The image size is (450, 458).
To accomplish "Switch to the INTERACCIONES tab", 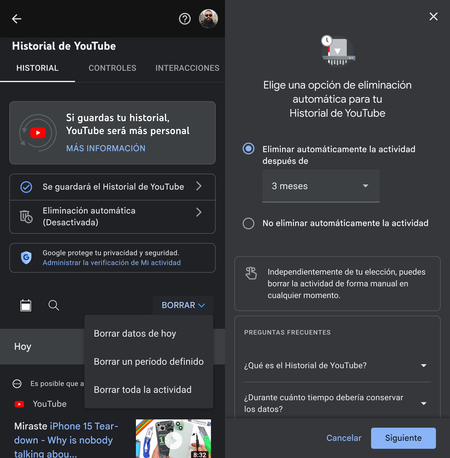I will pos(187,68).
